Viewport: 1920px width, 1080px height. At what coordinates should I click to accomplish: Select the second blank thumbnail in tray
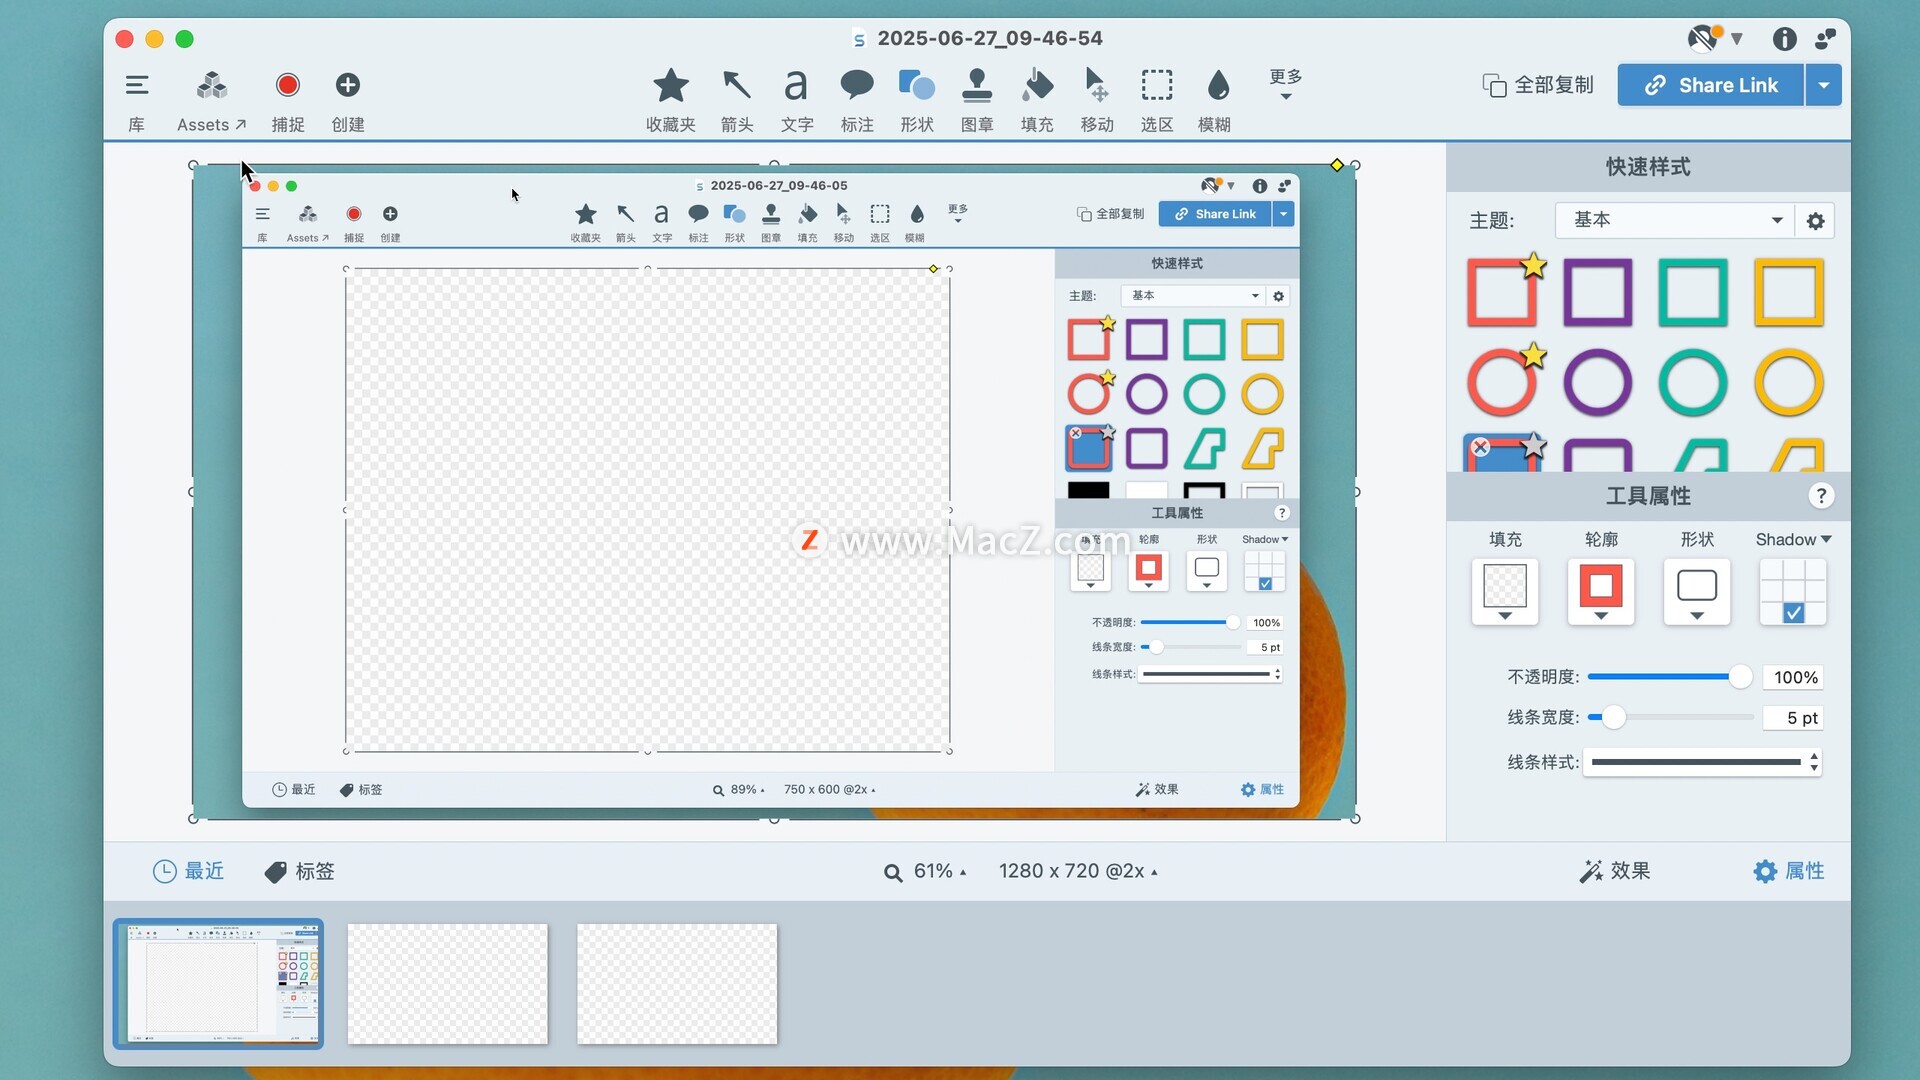tap(448, 984)
